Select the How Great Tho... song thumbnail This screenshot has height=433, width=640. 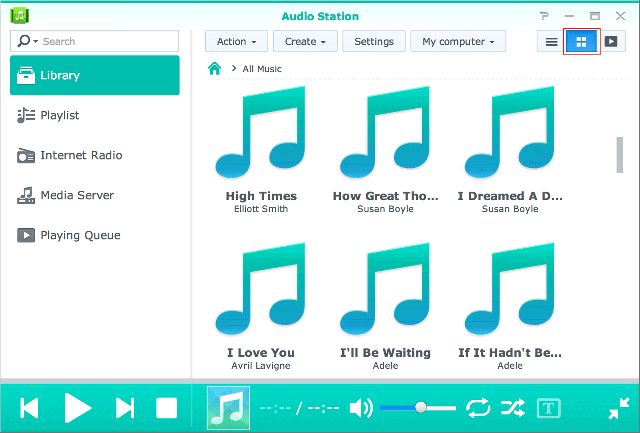pos(385,133)
